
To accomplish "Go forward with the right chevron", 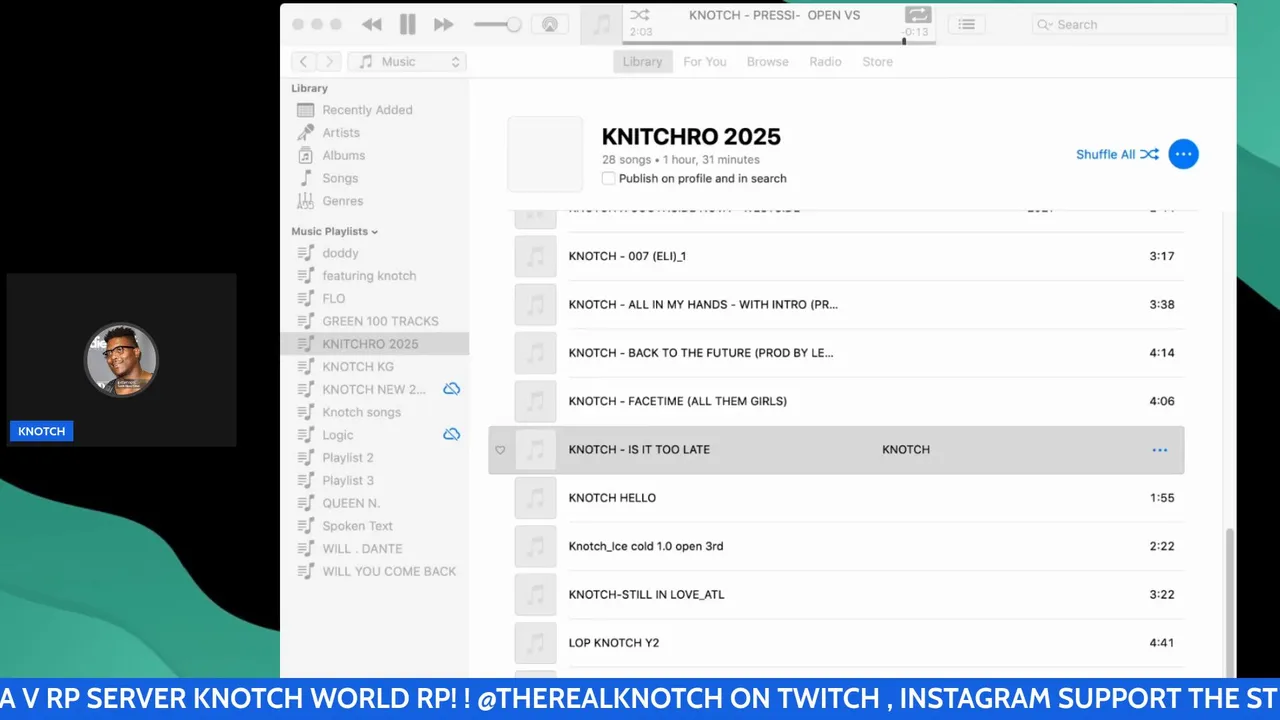I will tap(329, 62).
